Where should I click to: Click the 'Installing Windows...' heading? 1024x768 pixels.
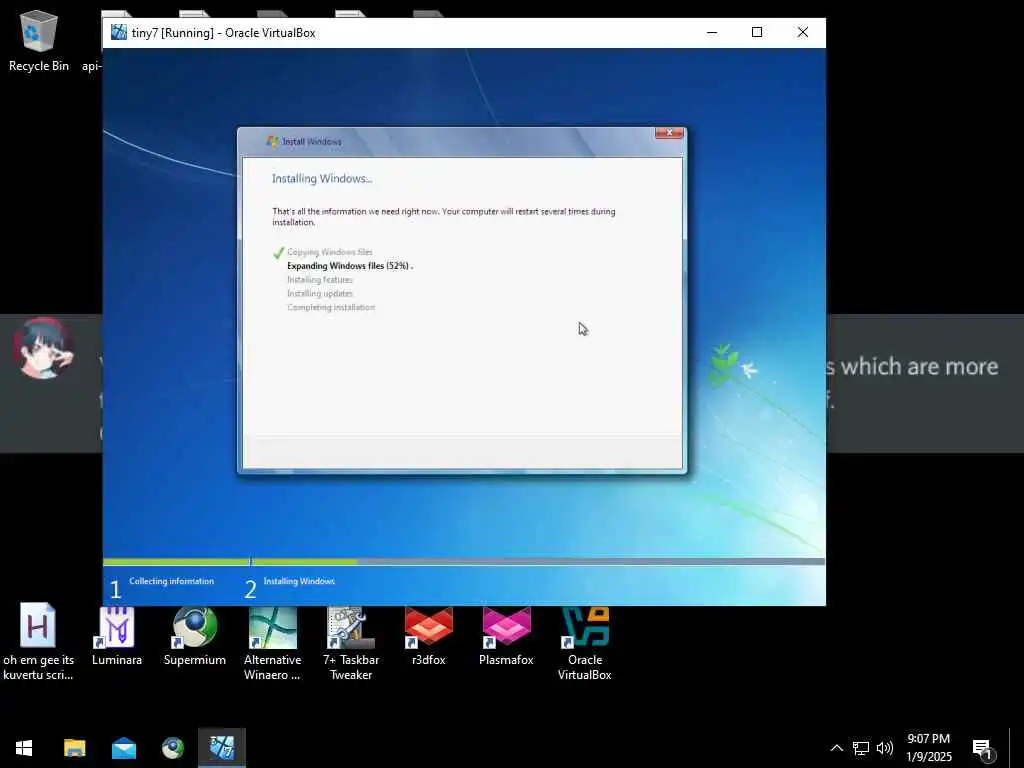322,178
